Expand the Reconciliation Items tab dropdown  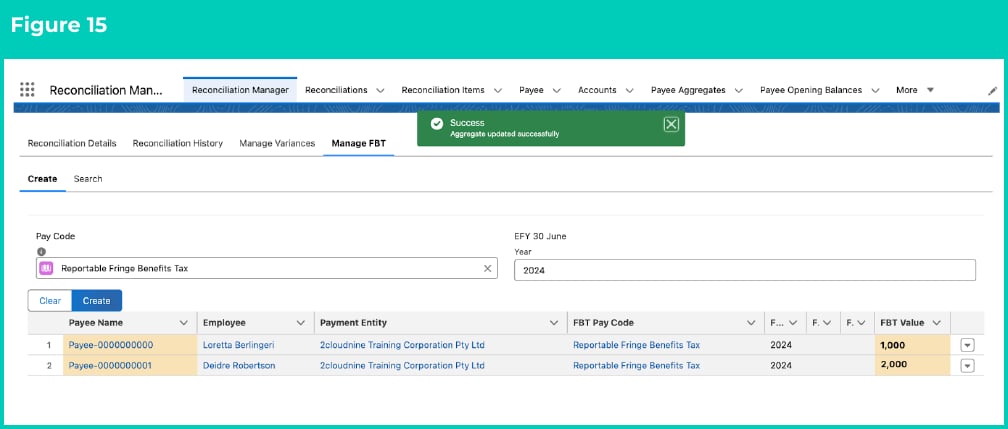pyautogui.click(x=498, y=91)
